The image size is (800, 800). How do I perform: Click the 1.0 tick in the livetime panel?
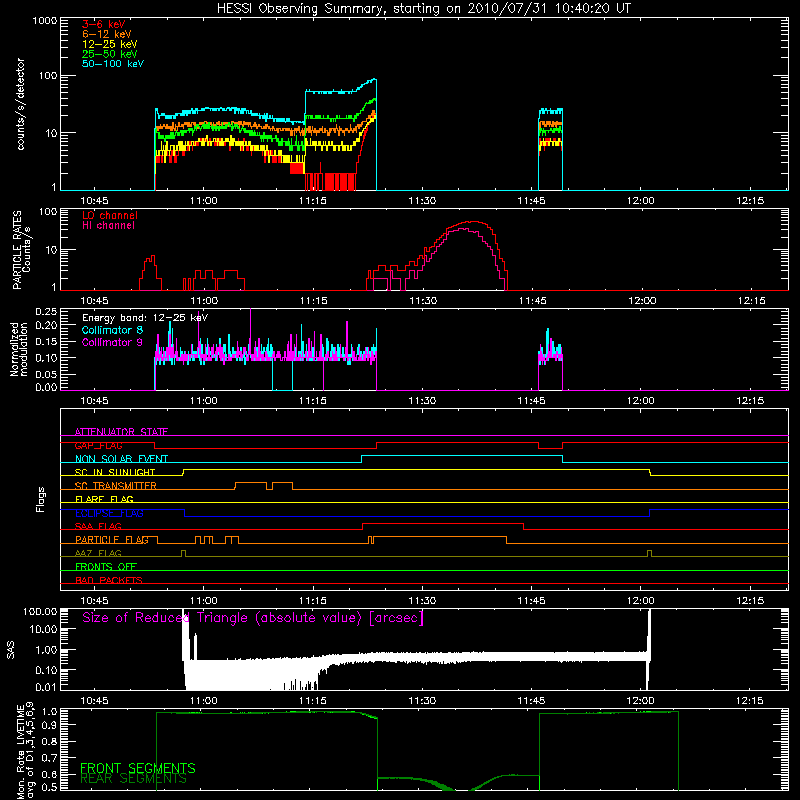click(50, 712)
